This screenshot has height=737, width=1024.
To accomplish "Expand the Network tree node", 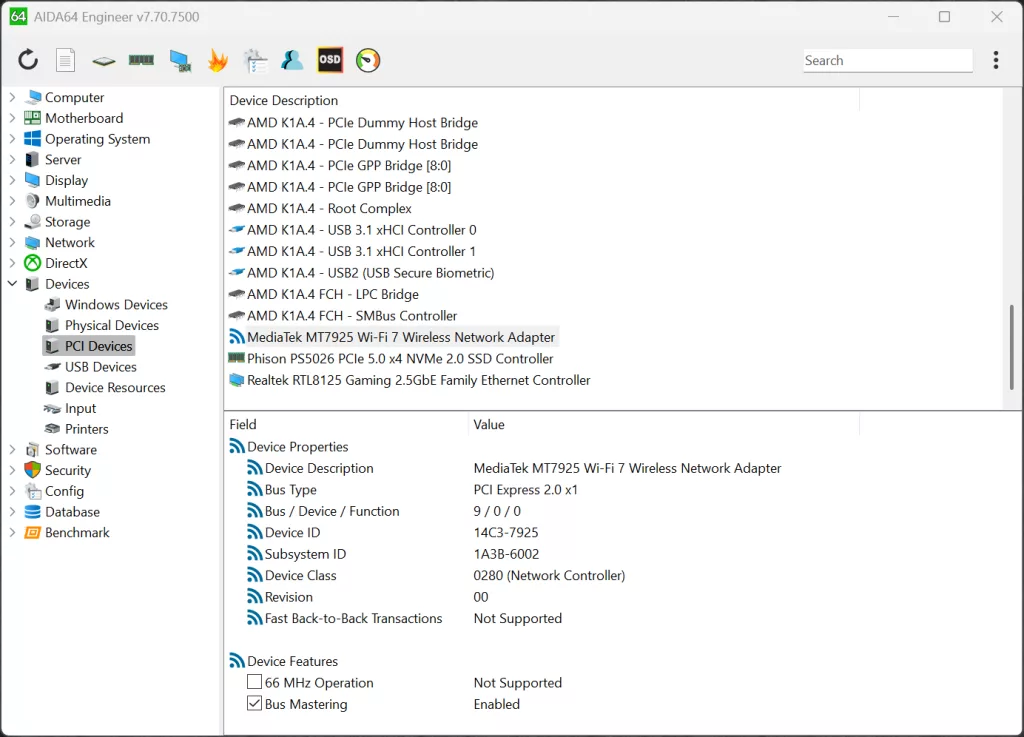I will pyautogui.click(x=12, y=242).
